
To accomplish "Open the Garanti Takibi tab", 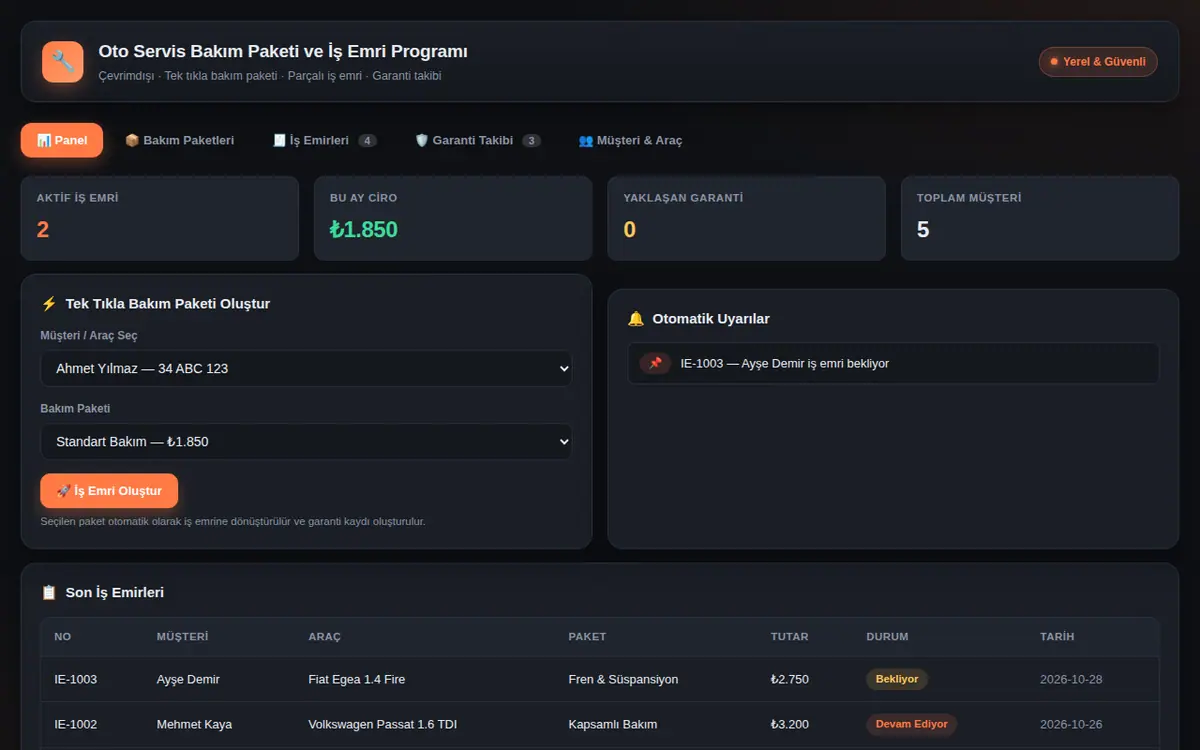I will 478,140.
